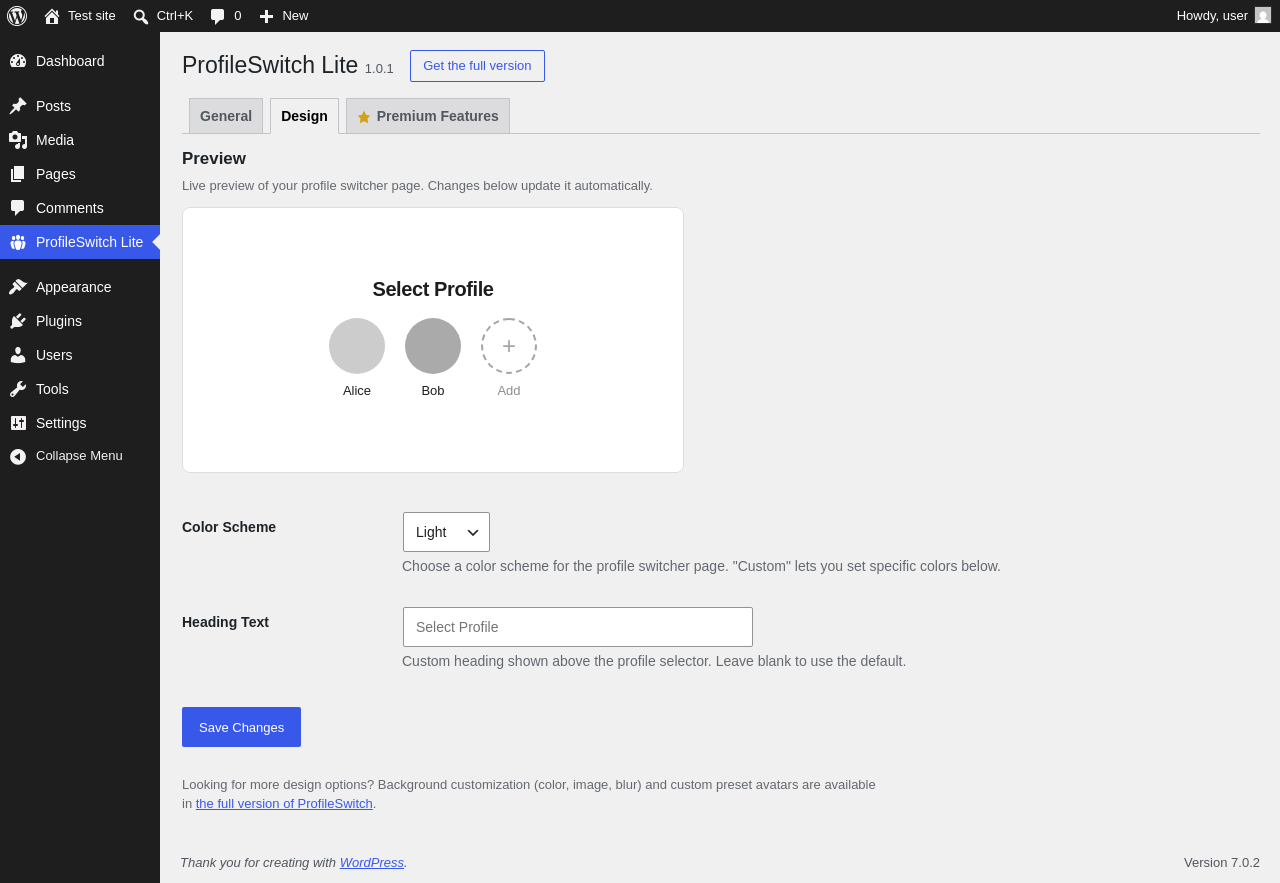Screen dimensions: 1280x883
Task: Click the ProfileSwitch Lite sidebar icon
Action: coord(18,242)
